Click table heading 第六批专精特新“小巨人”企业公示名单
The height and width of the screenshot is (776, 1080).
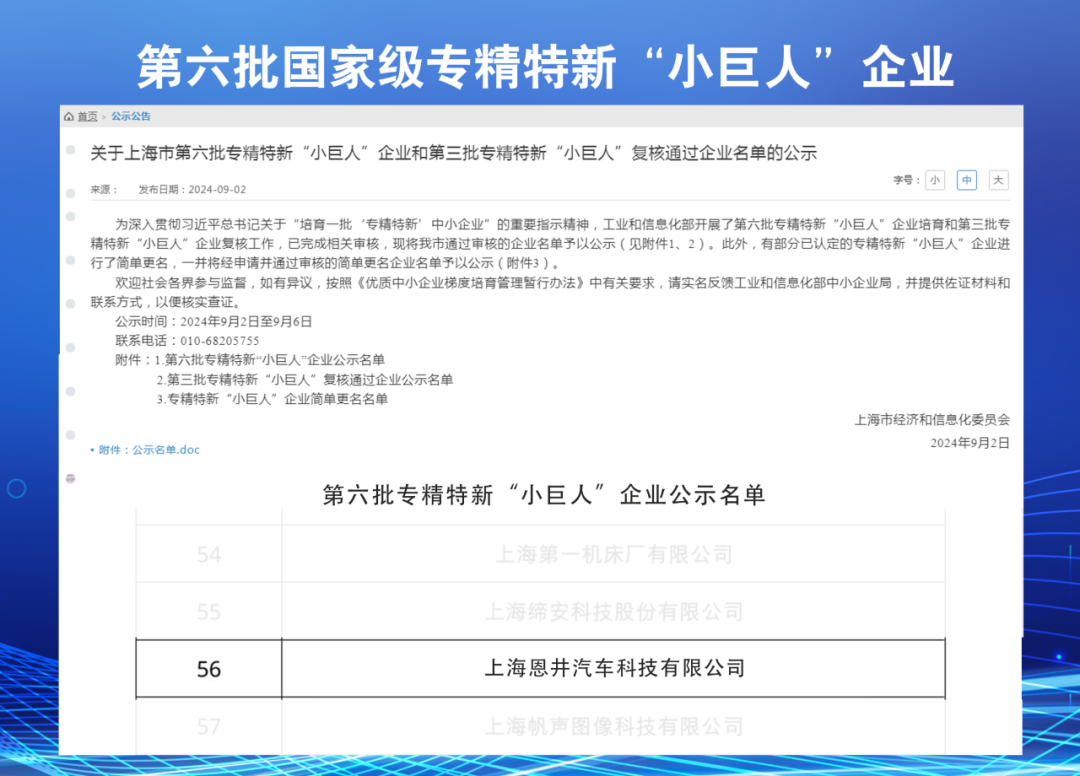click(x=544, y=494)
